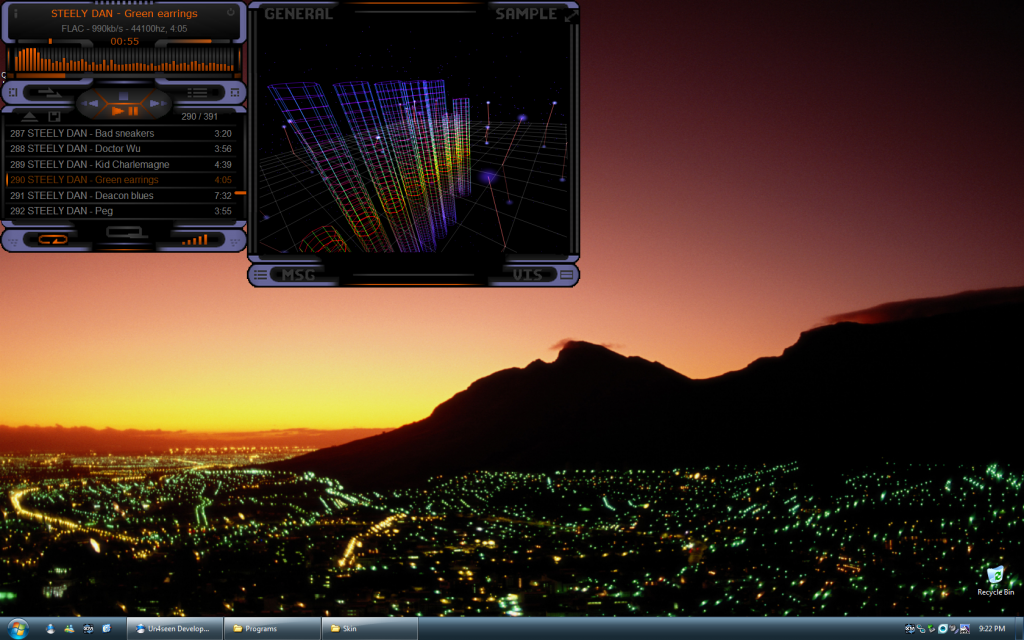Click the Play/Pause button
Viewport: 1024px width, 640px height.
125,111
